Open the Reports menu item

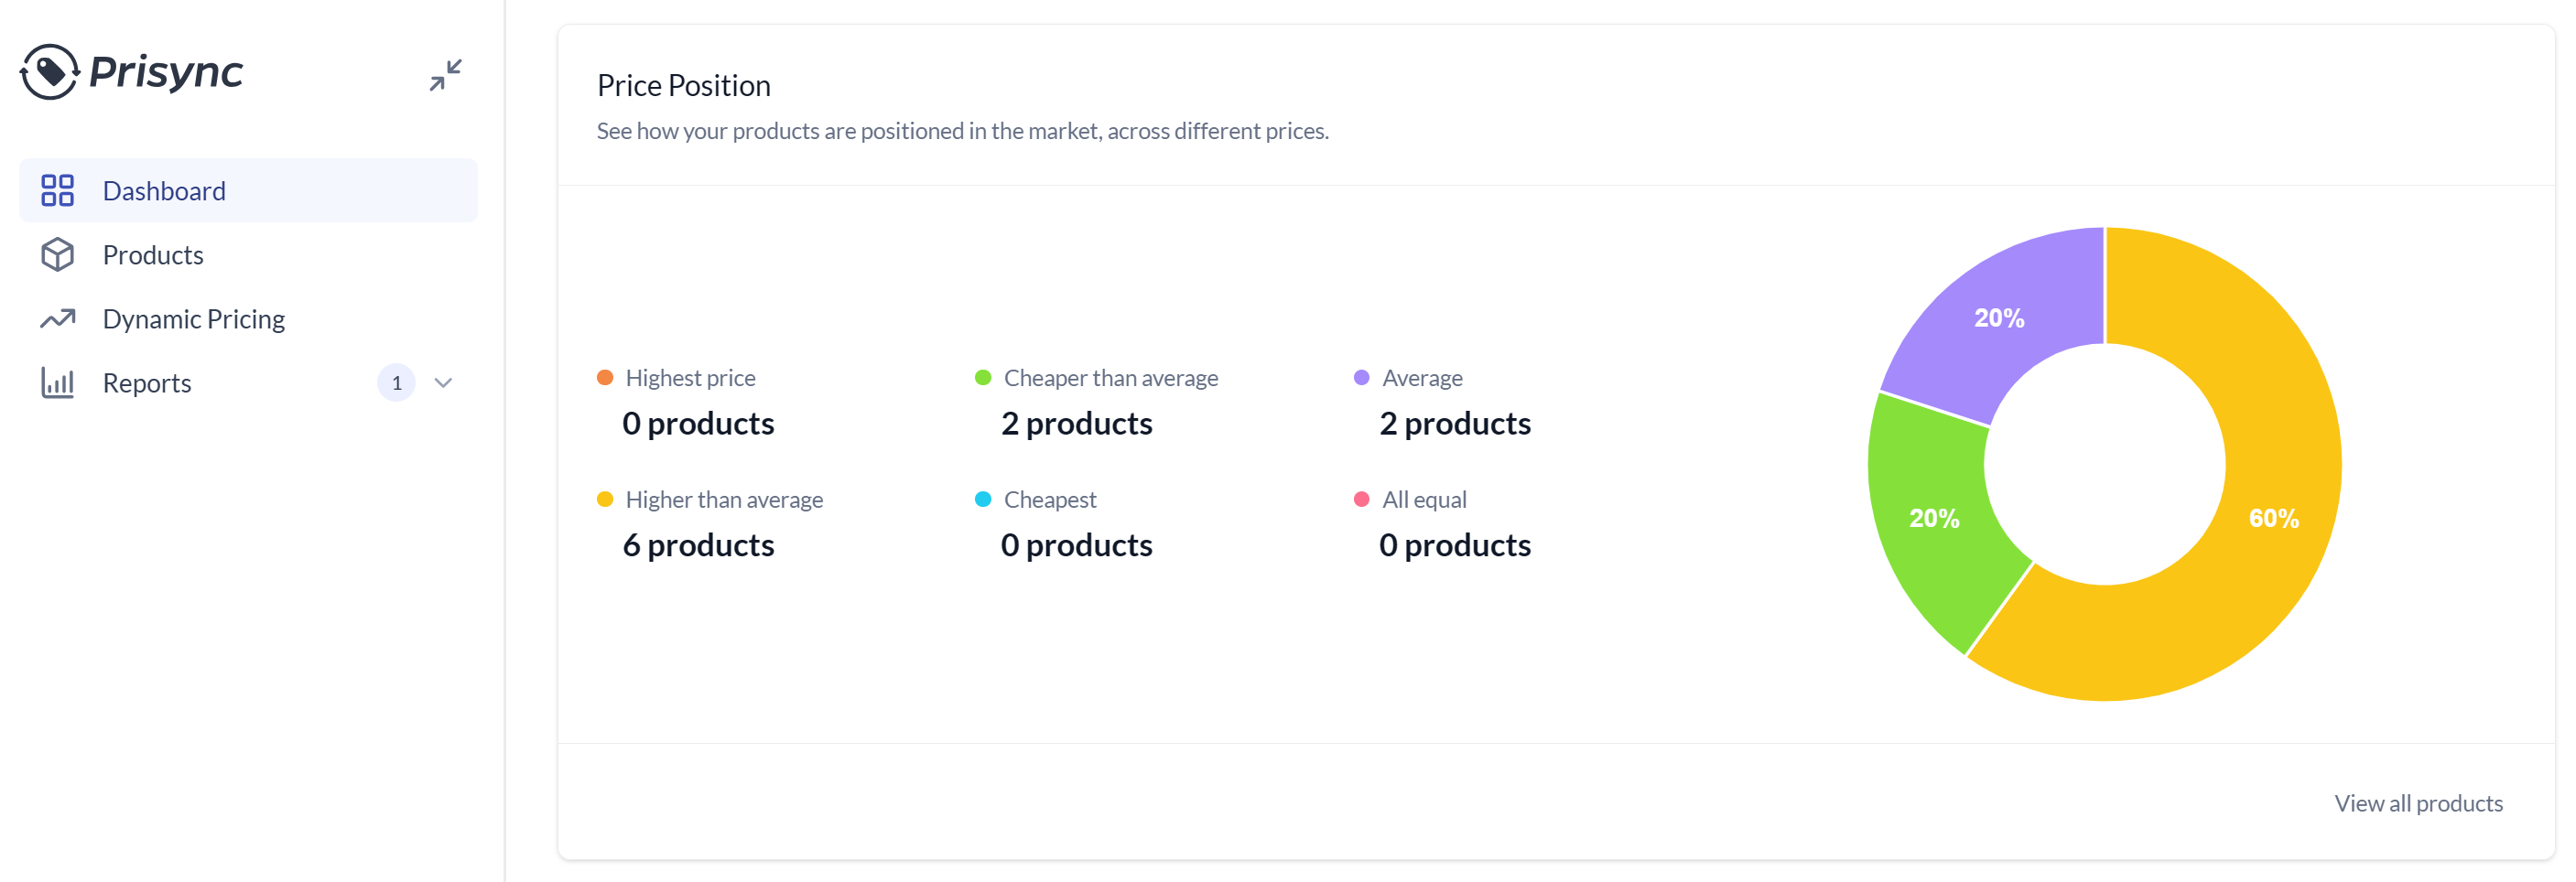147,383
